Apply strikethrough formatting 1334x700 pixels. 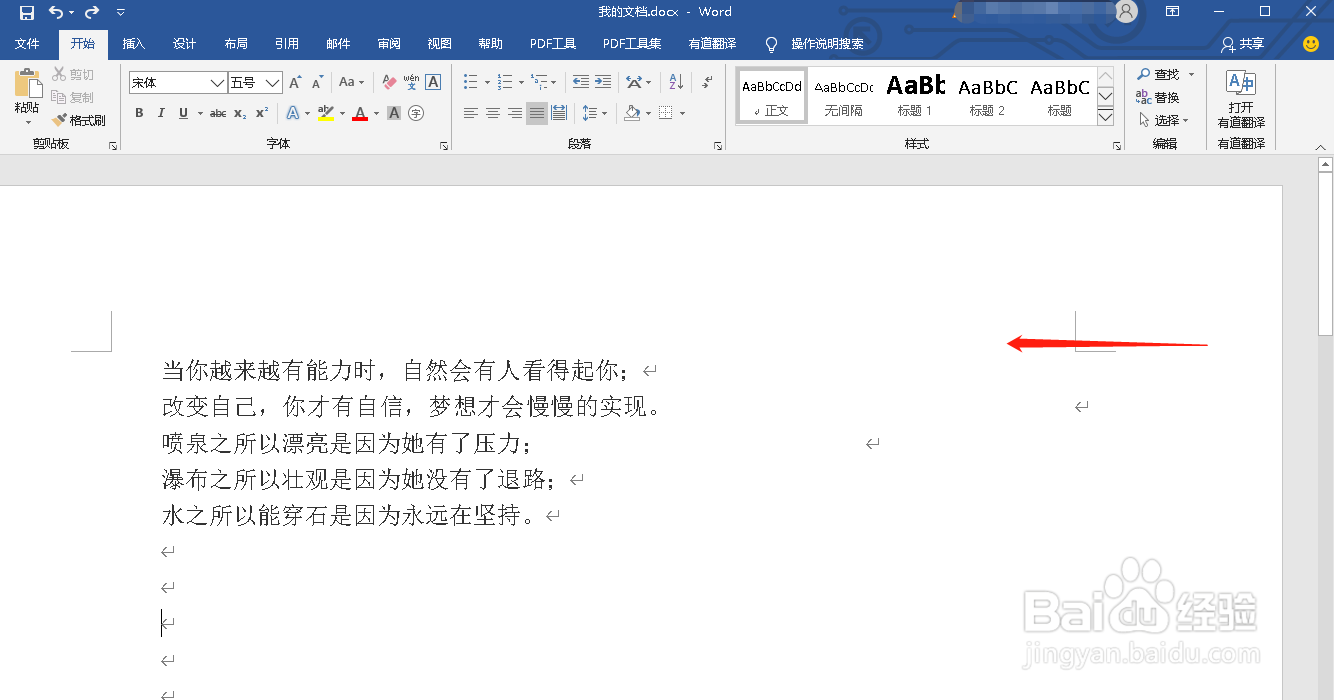click(219, 113)
